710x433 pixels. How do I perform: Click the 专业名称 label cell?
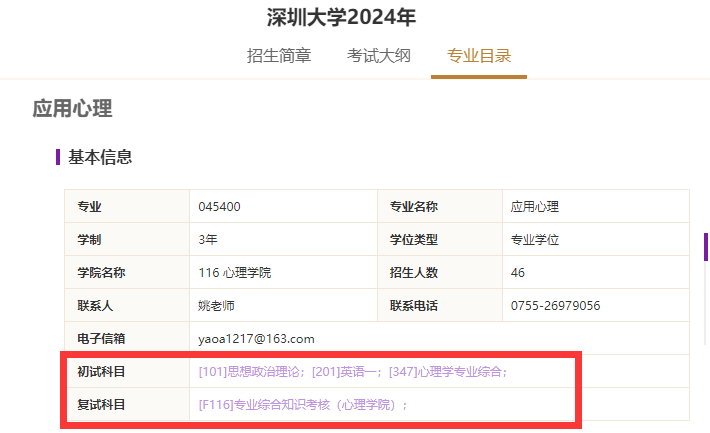[440, 207]
